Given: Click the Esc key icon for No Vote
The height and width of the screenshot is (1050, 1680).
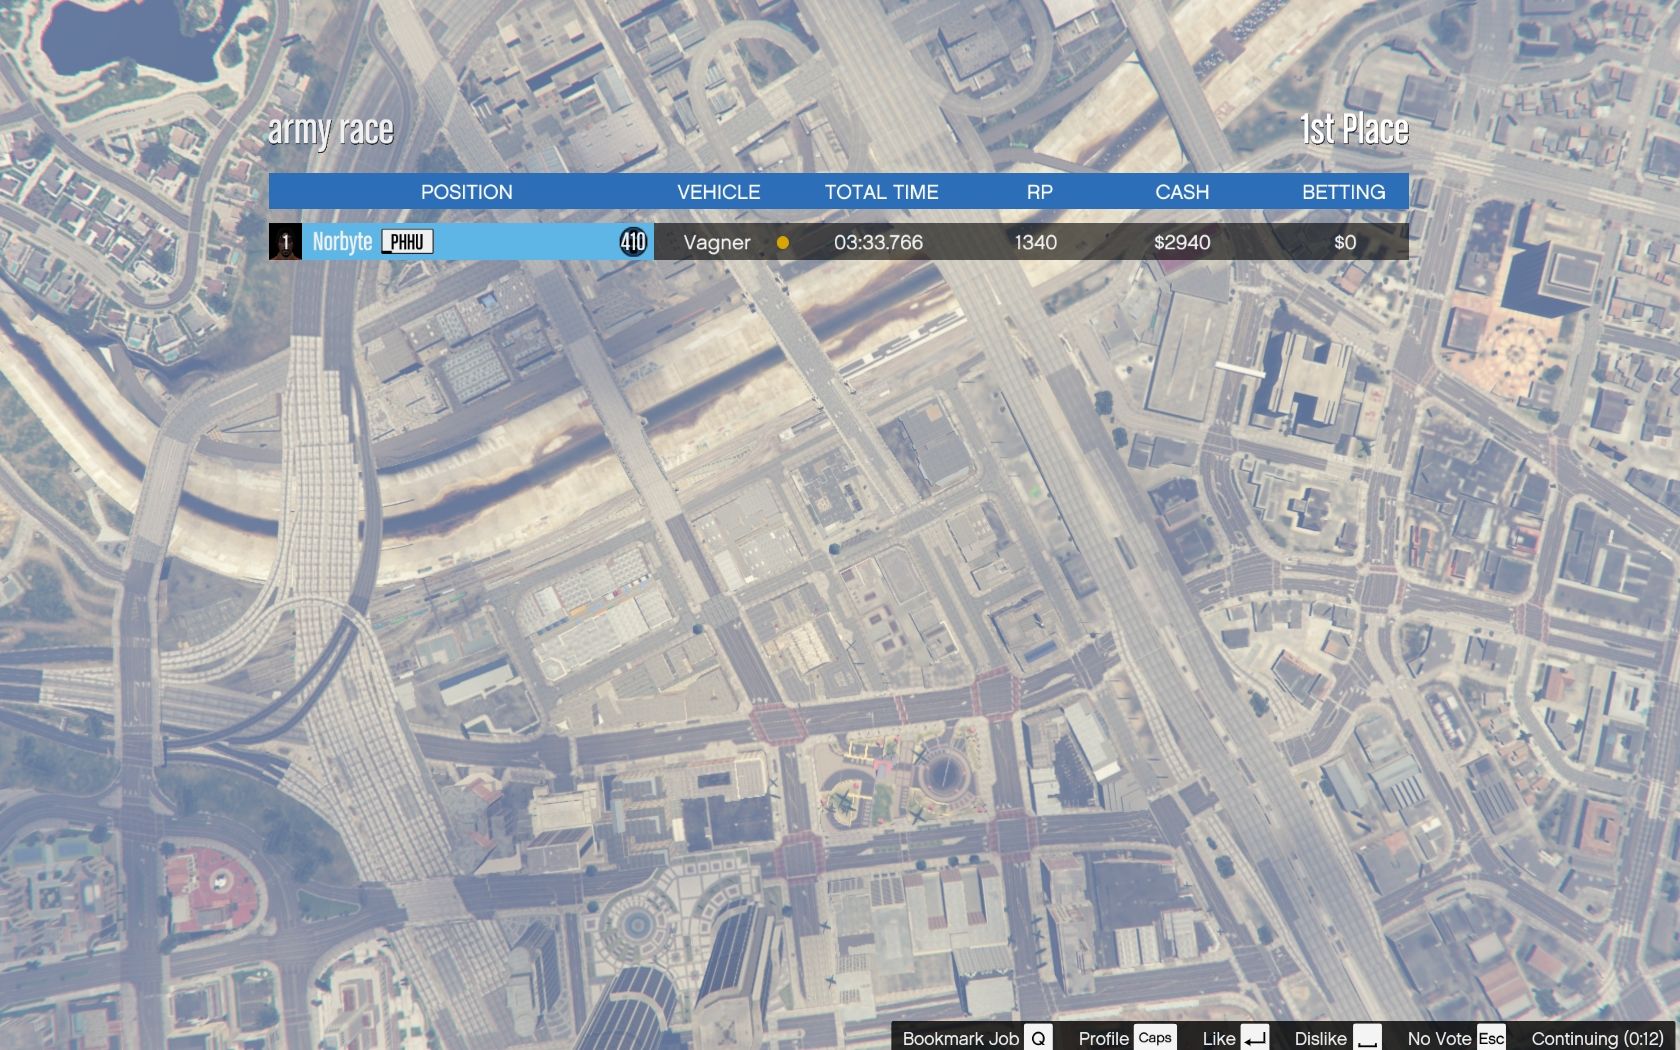Looking at the screenshot, I should click(1491, 1038).
